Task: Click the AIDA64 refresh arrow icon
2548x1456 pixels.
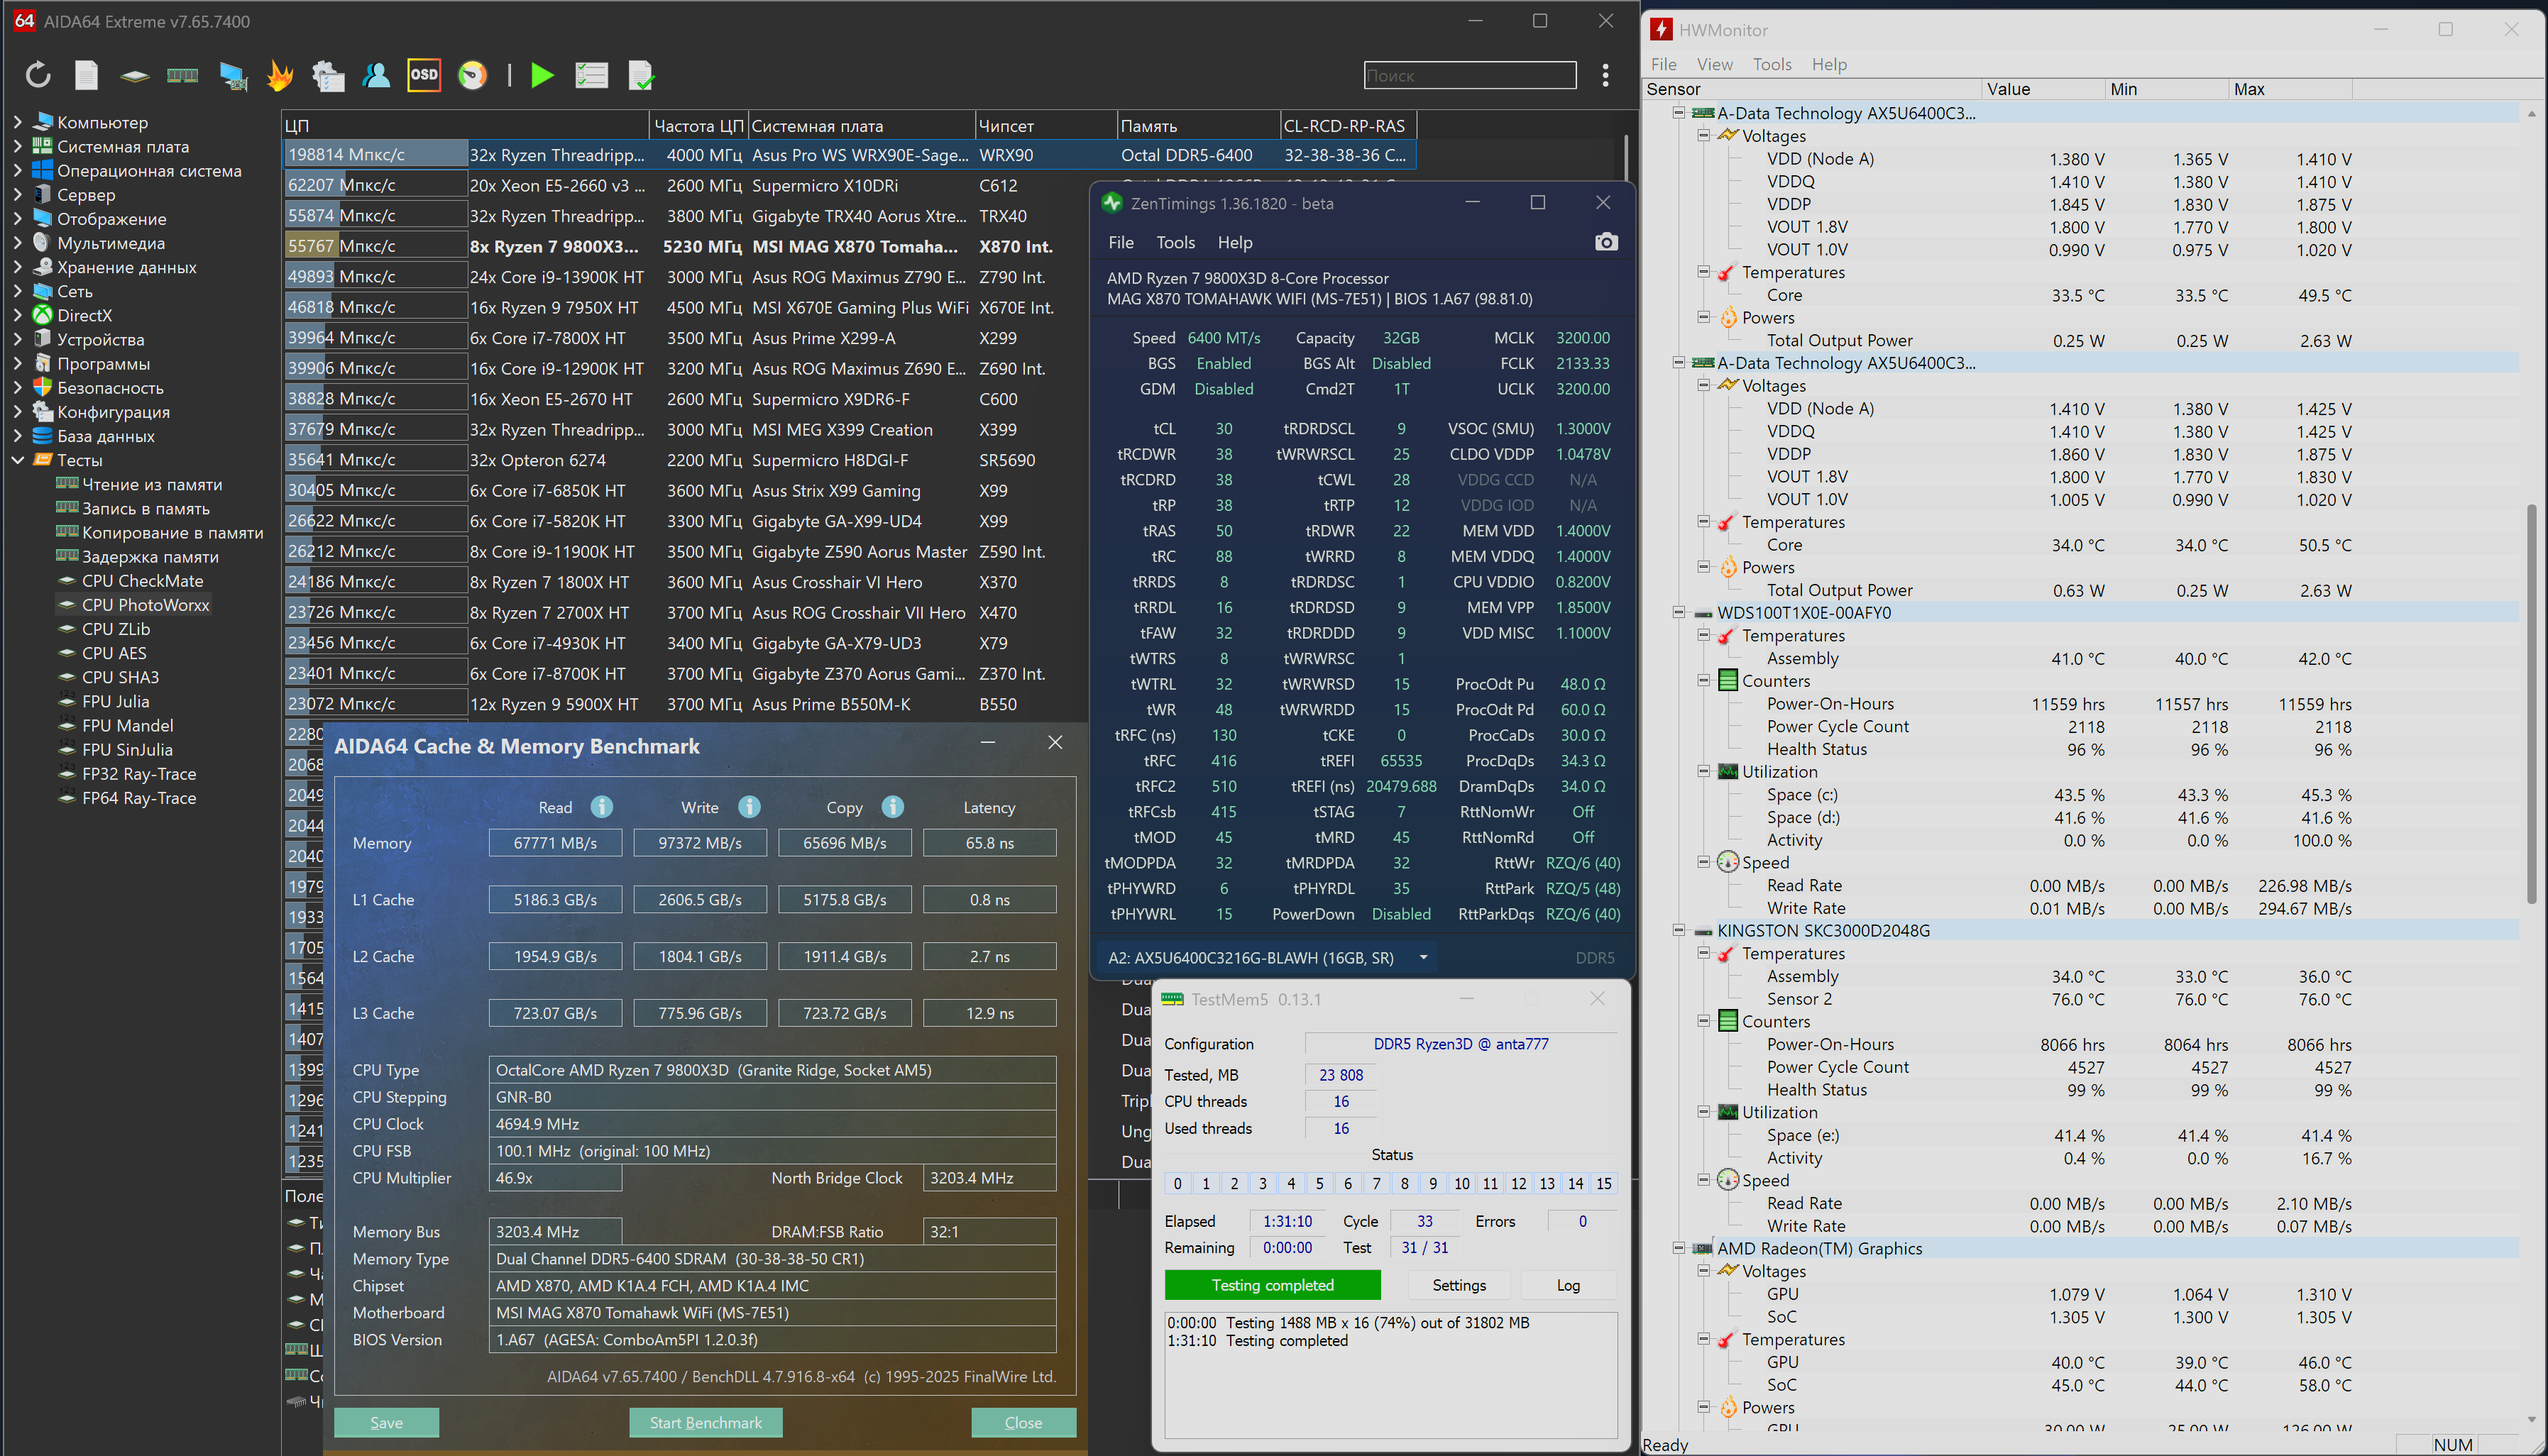Action: point(38,75)
